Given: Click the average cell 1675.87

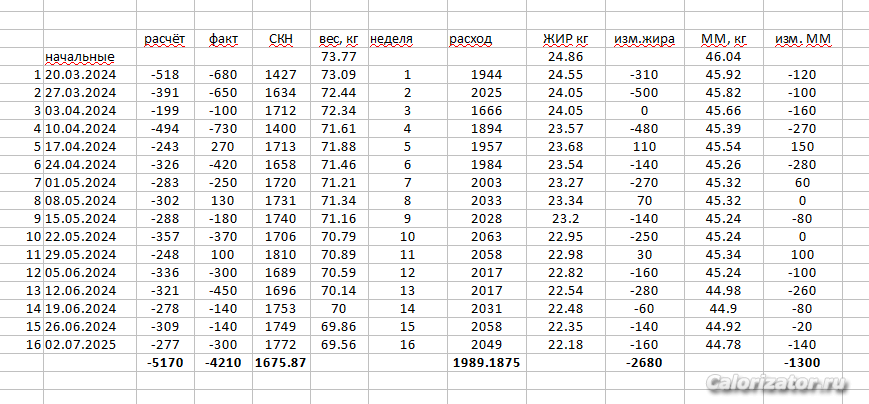Looking at the screenshot, I should tap(281, 363).
